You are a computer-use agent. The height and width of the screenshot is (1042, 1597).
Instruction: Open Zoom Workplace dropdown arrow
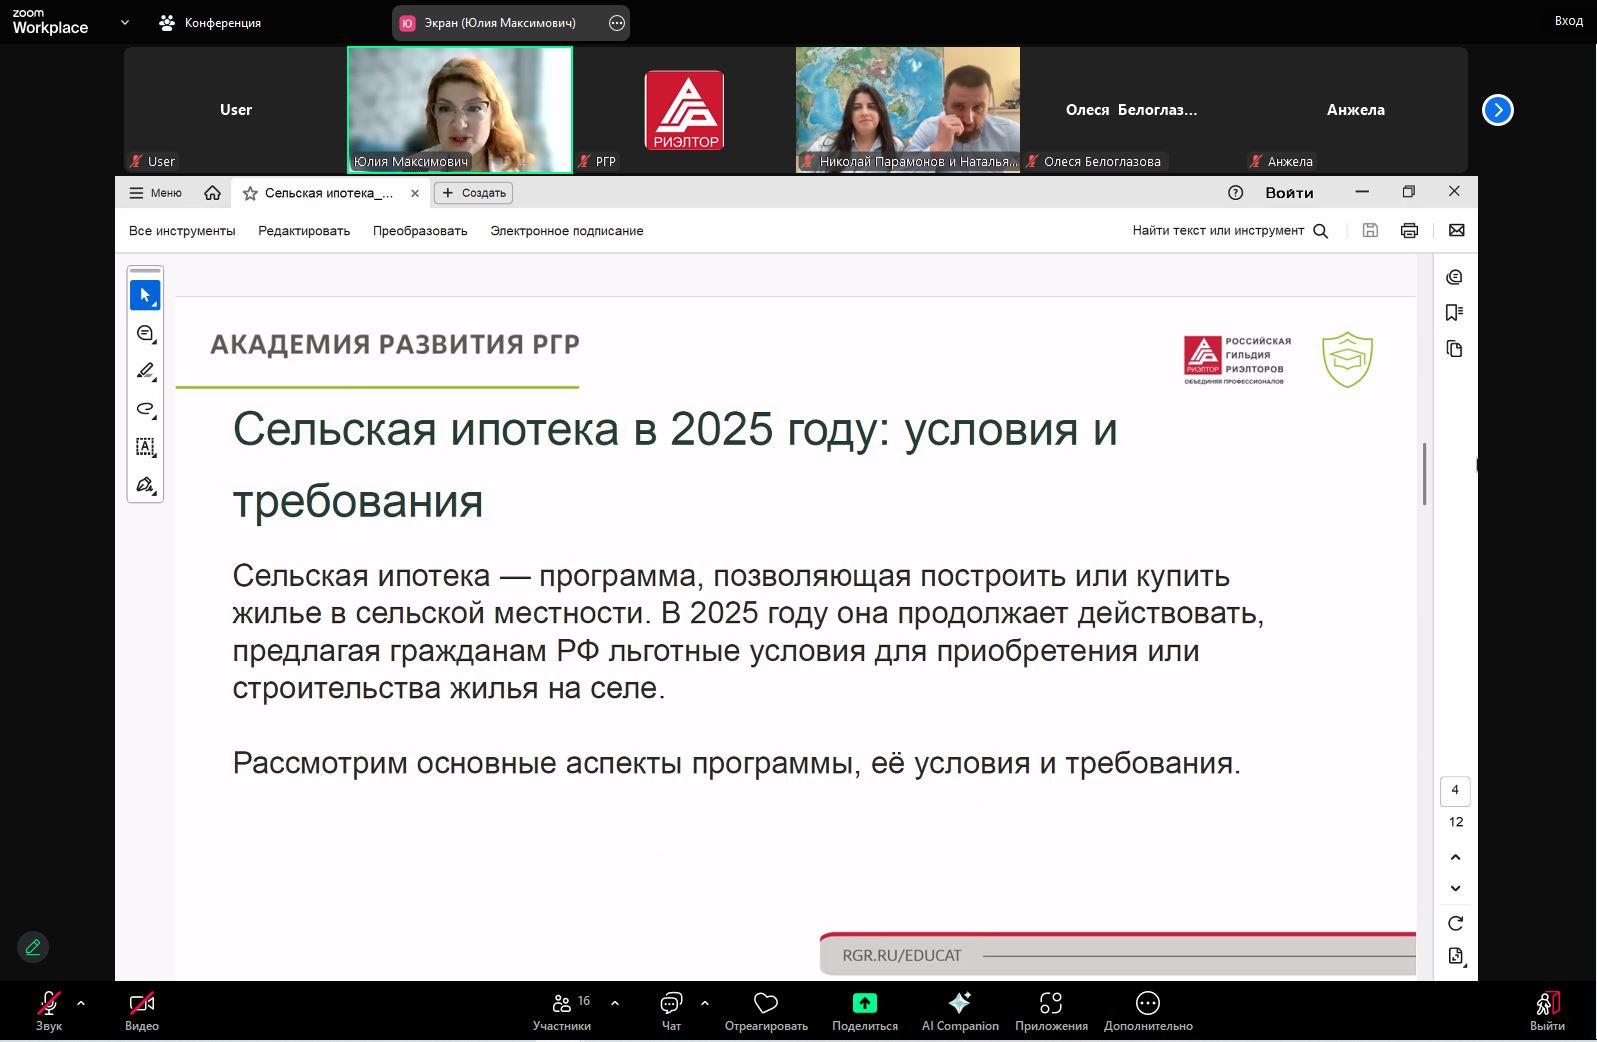(x=125, y=22)
